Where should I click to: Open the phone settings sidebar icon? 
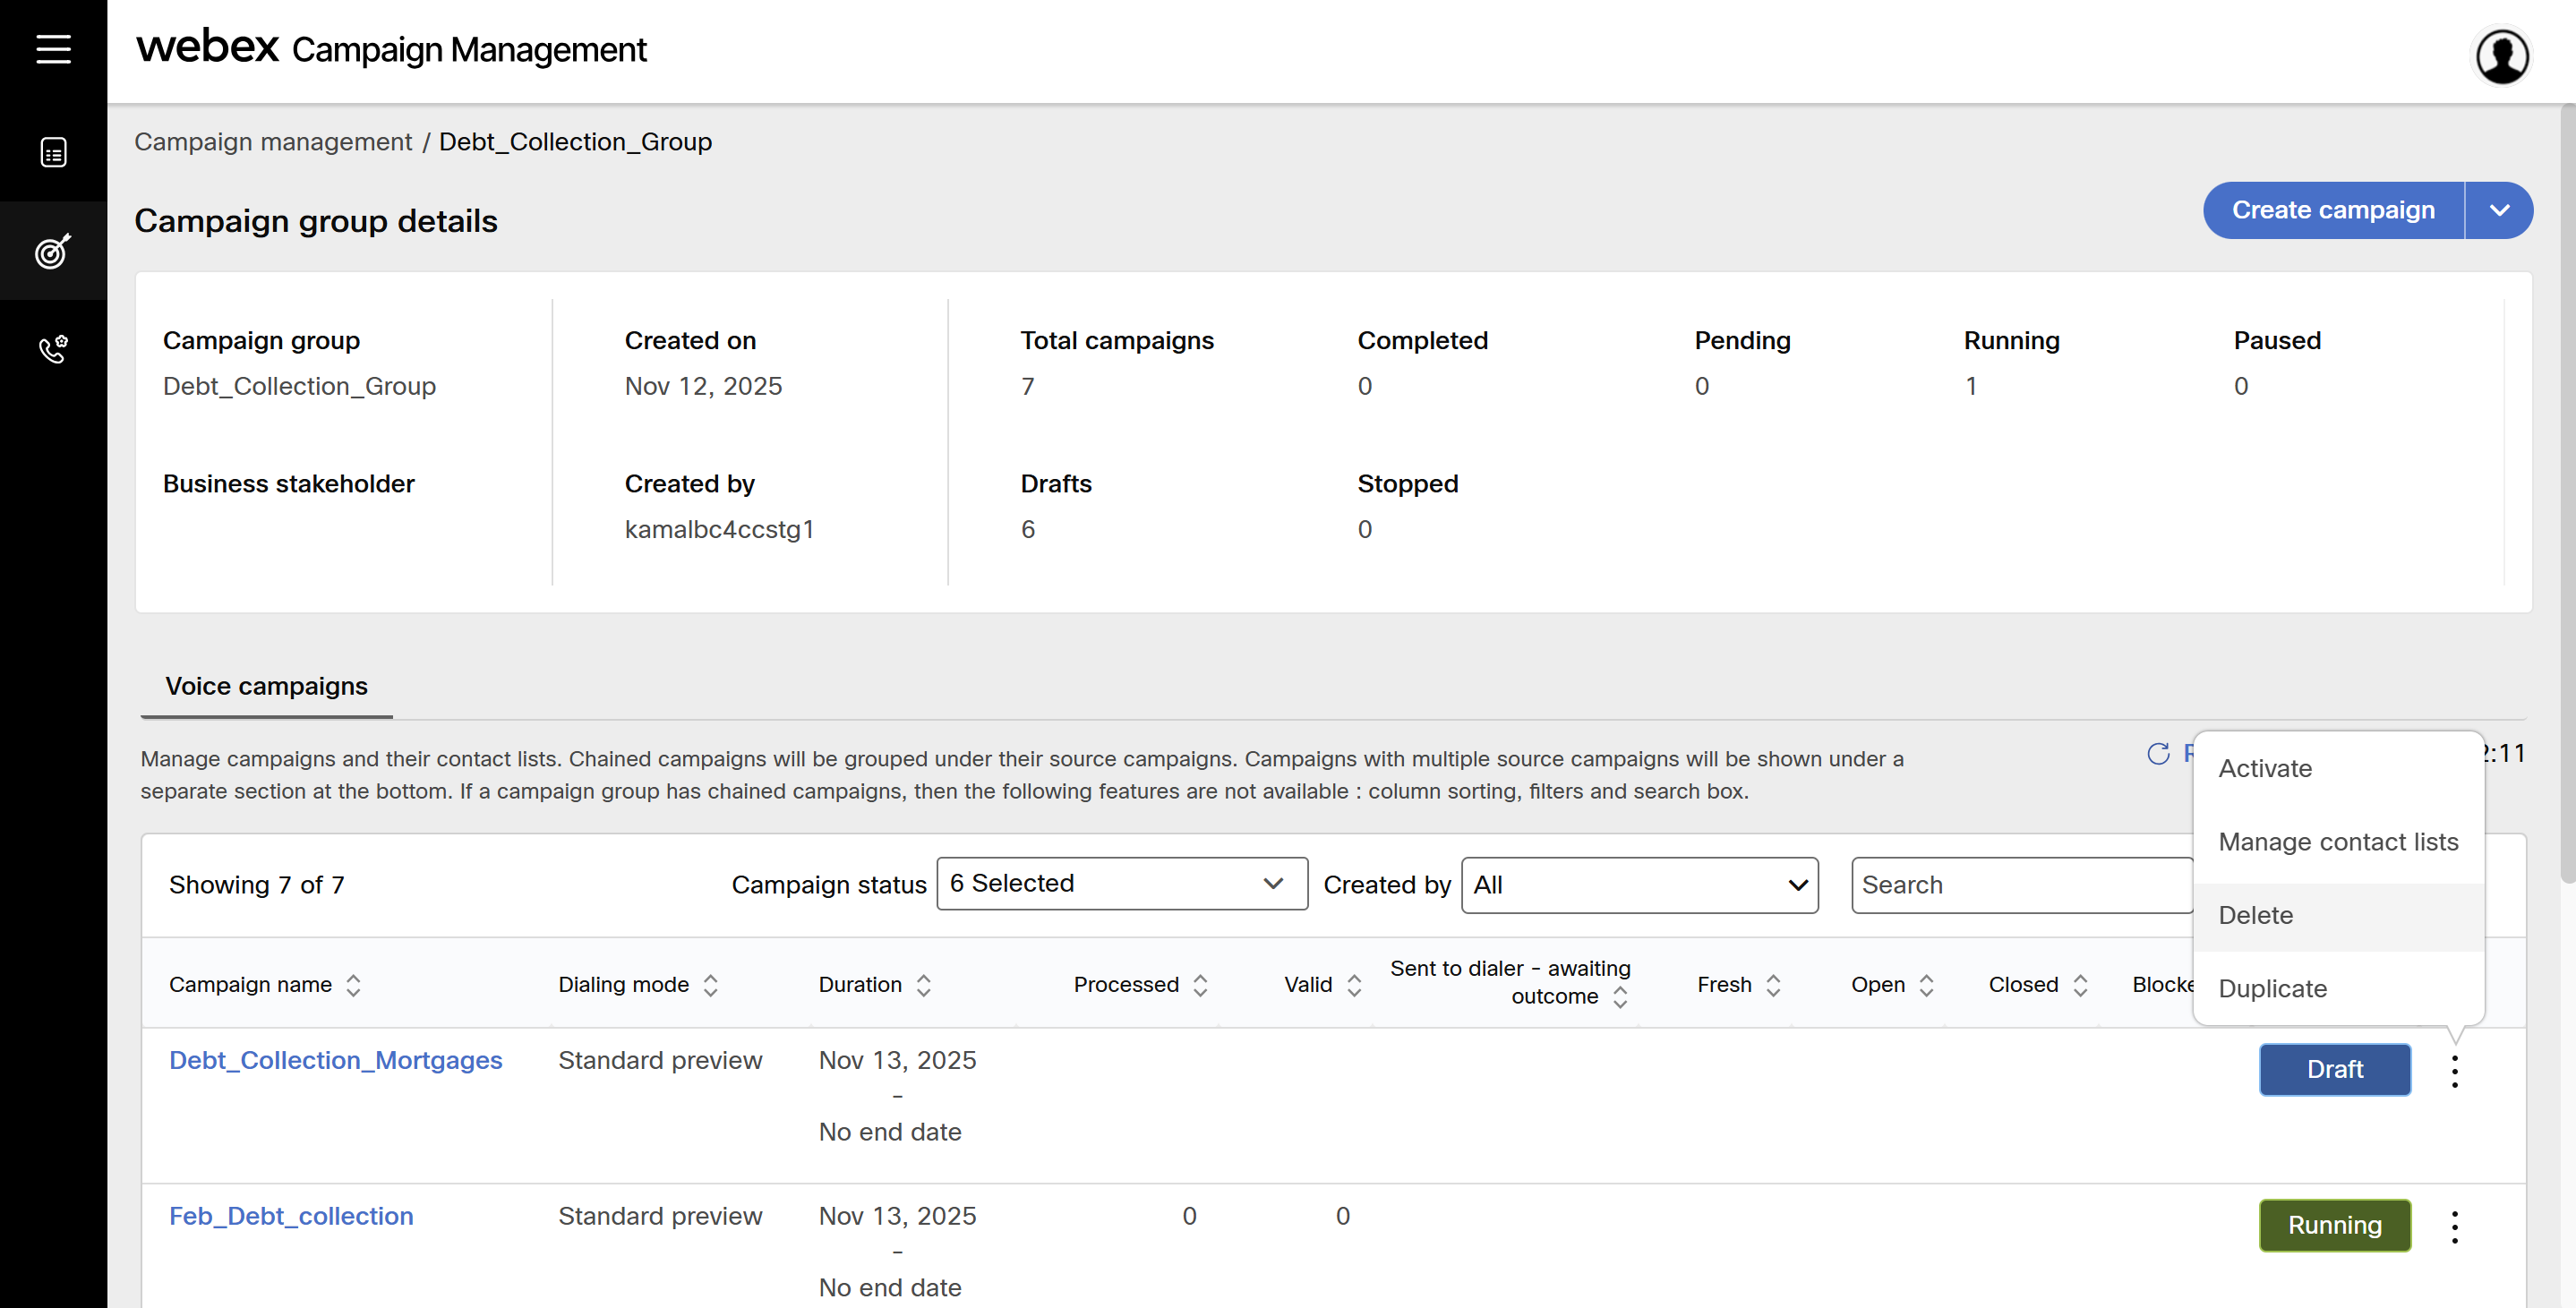coord(53,349)
